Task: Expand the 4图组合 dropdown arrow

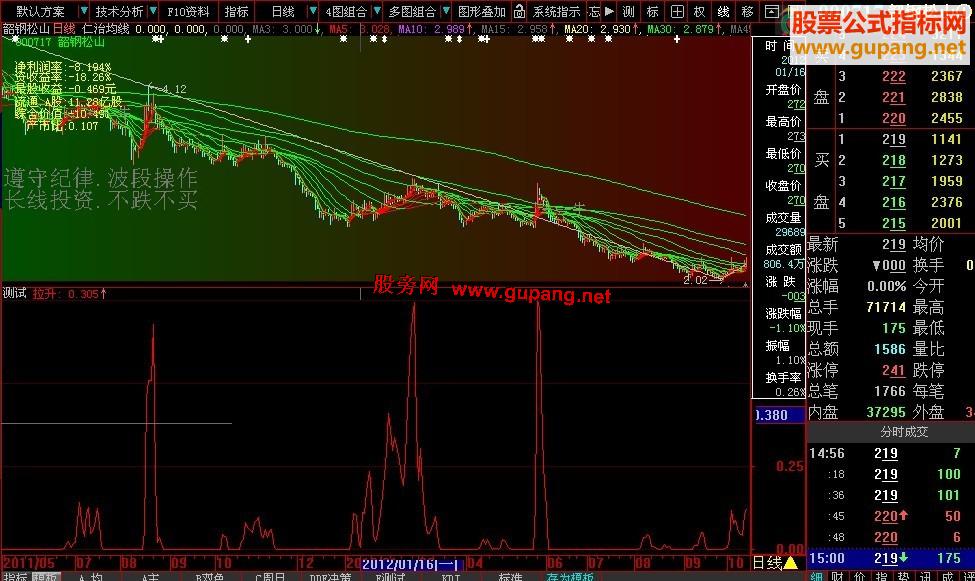Action: 377,11
